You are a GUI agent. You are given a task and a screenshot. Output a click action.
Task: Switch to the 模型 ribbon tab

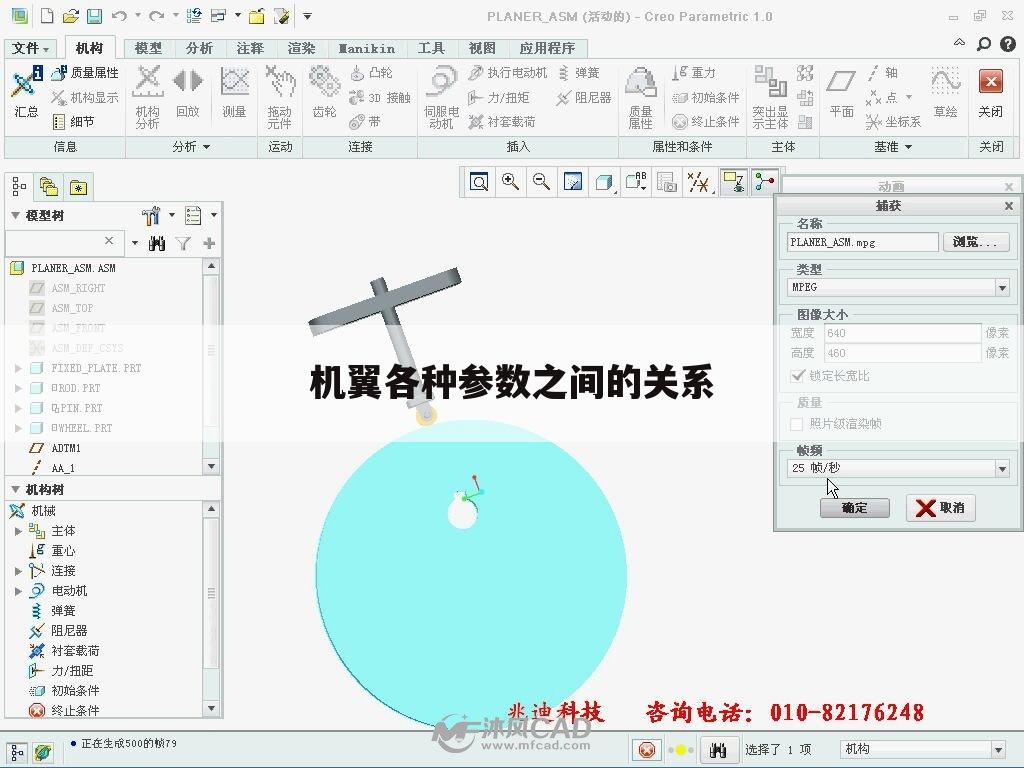pos(148,48)
